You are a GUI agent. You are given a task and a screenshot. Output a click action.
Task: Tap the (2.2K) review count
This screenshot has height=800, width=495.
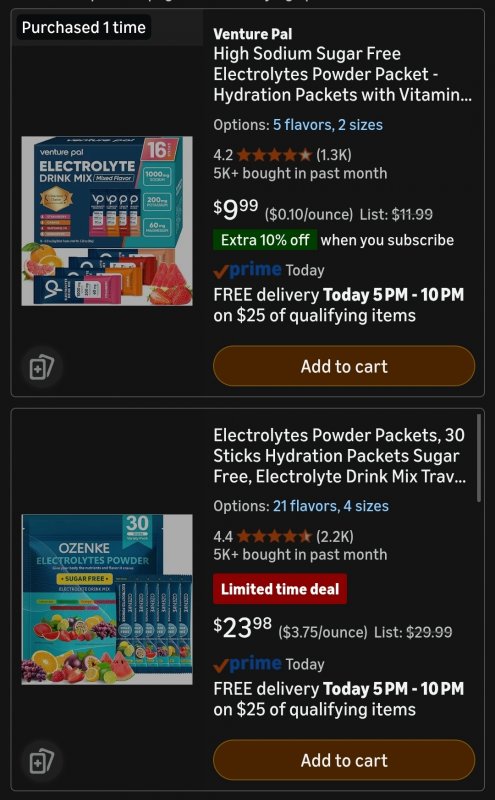[335, 536]
